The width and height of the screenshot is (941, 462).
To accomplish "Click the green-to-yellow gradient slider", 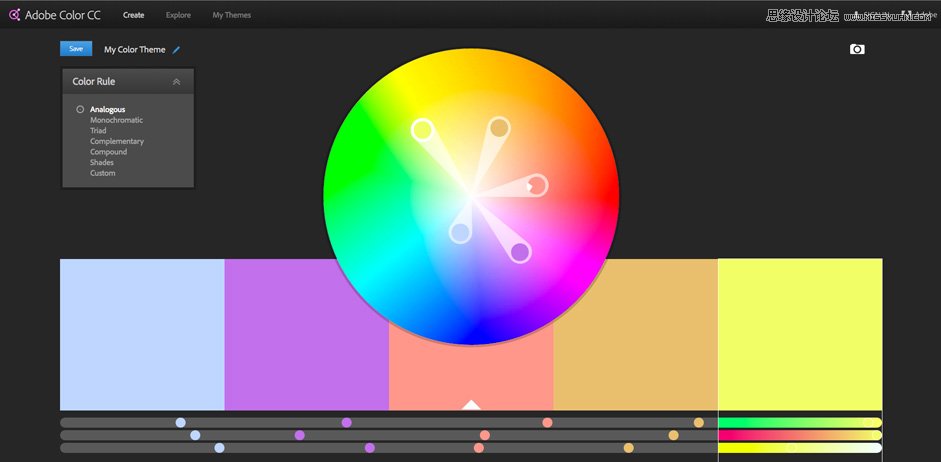I will [800, 422].
